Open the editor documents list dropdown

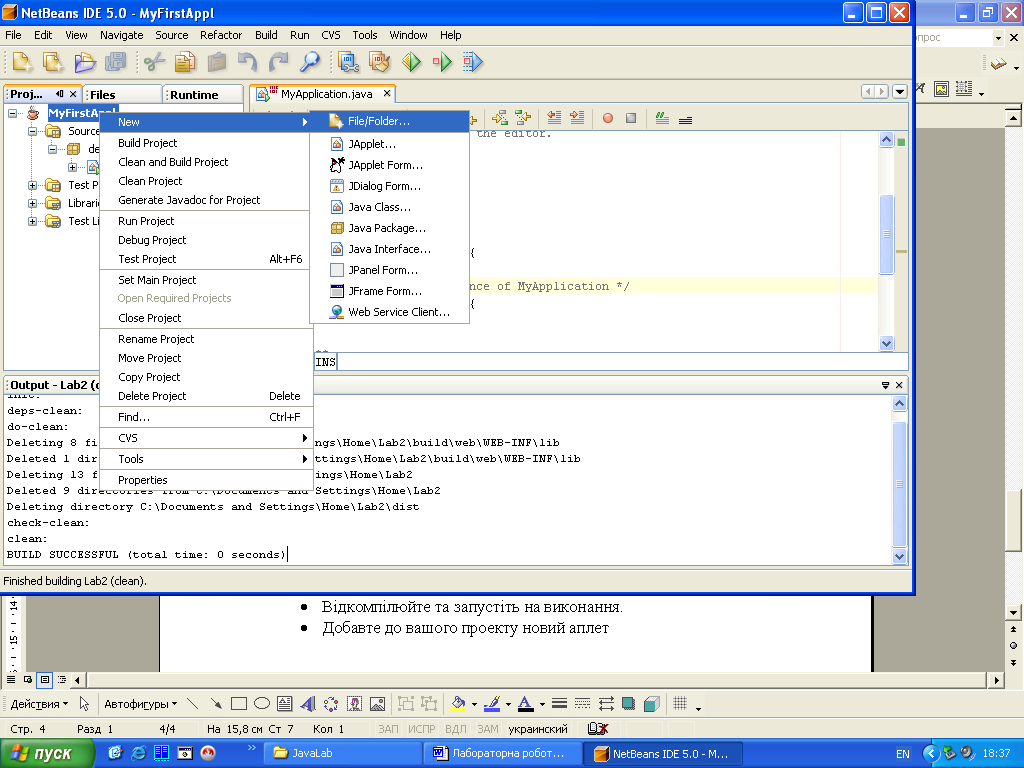(900, 91)
